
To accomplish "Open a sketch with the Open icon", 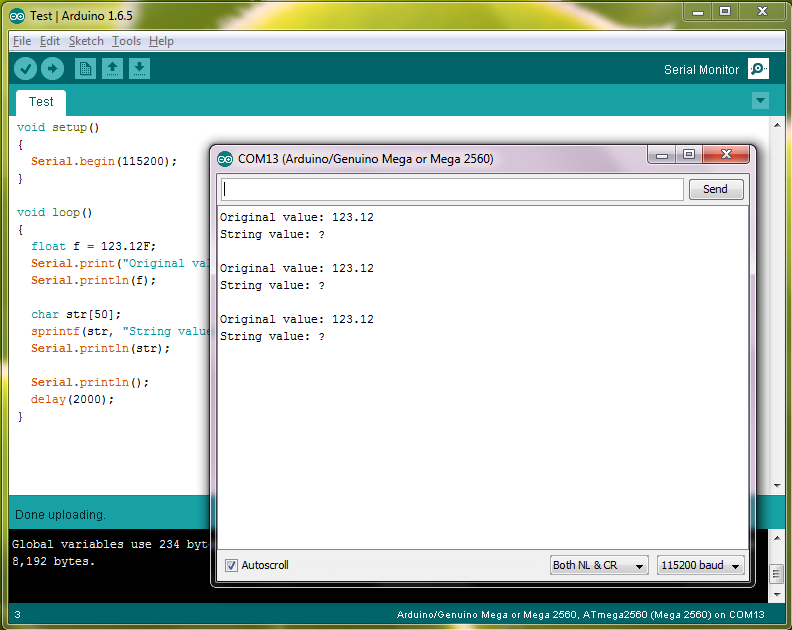I will [112, 69].
